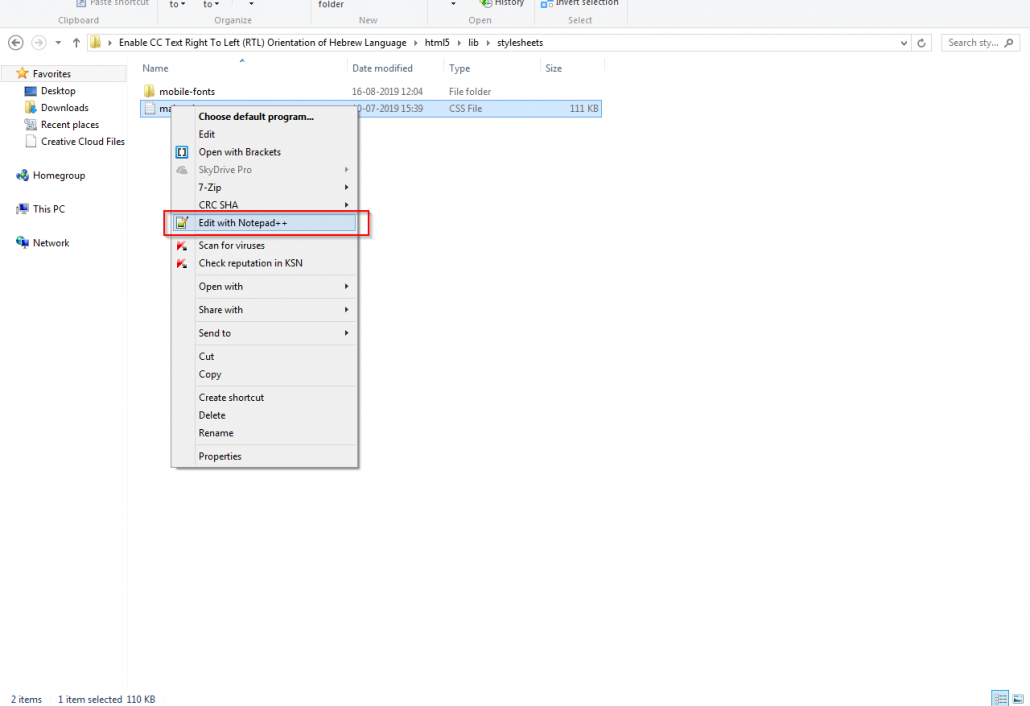Switch to details view in status bar

pyautogui.click(x=999, y=698)
